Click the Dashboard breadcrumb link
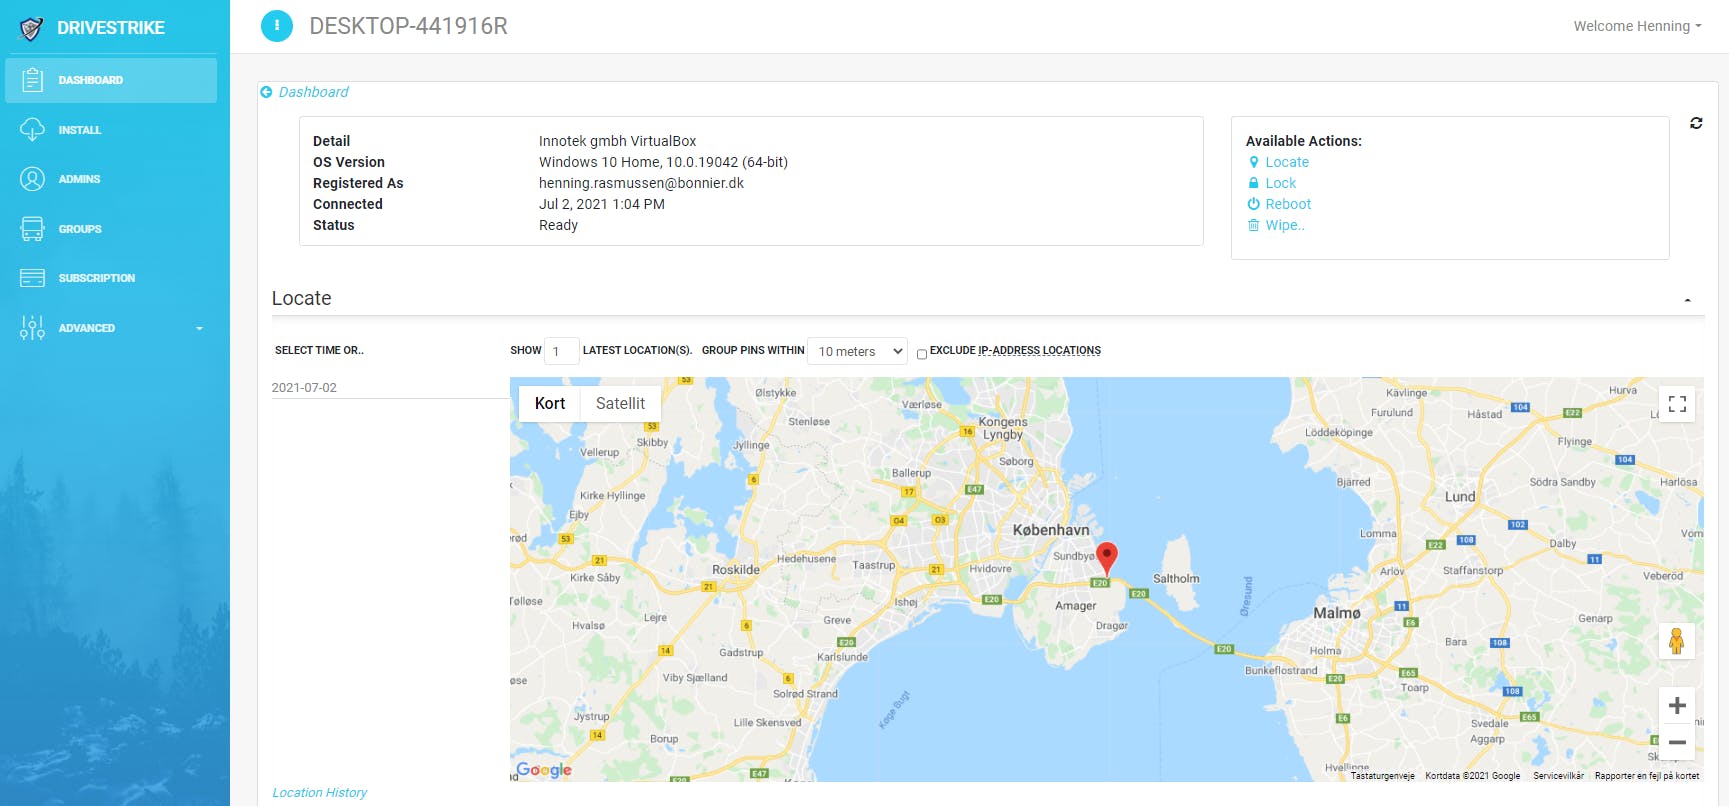 (x=313, y=92)
